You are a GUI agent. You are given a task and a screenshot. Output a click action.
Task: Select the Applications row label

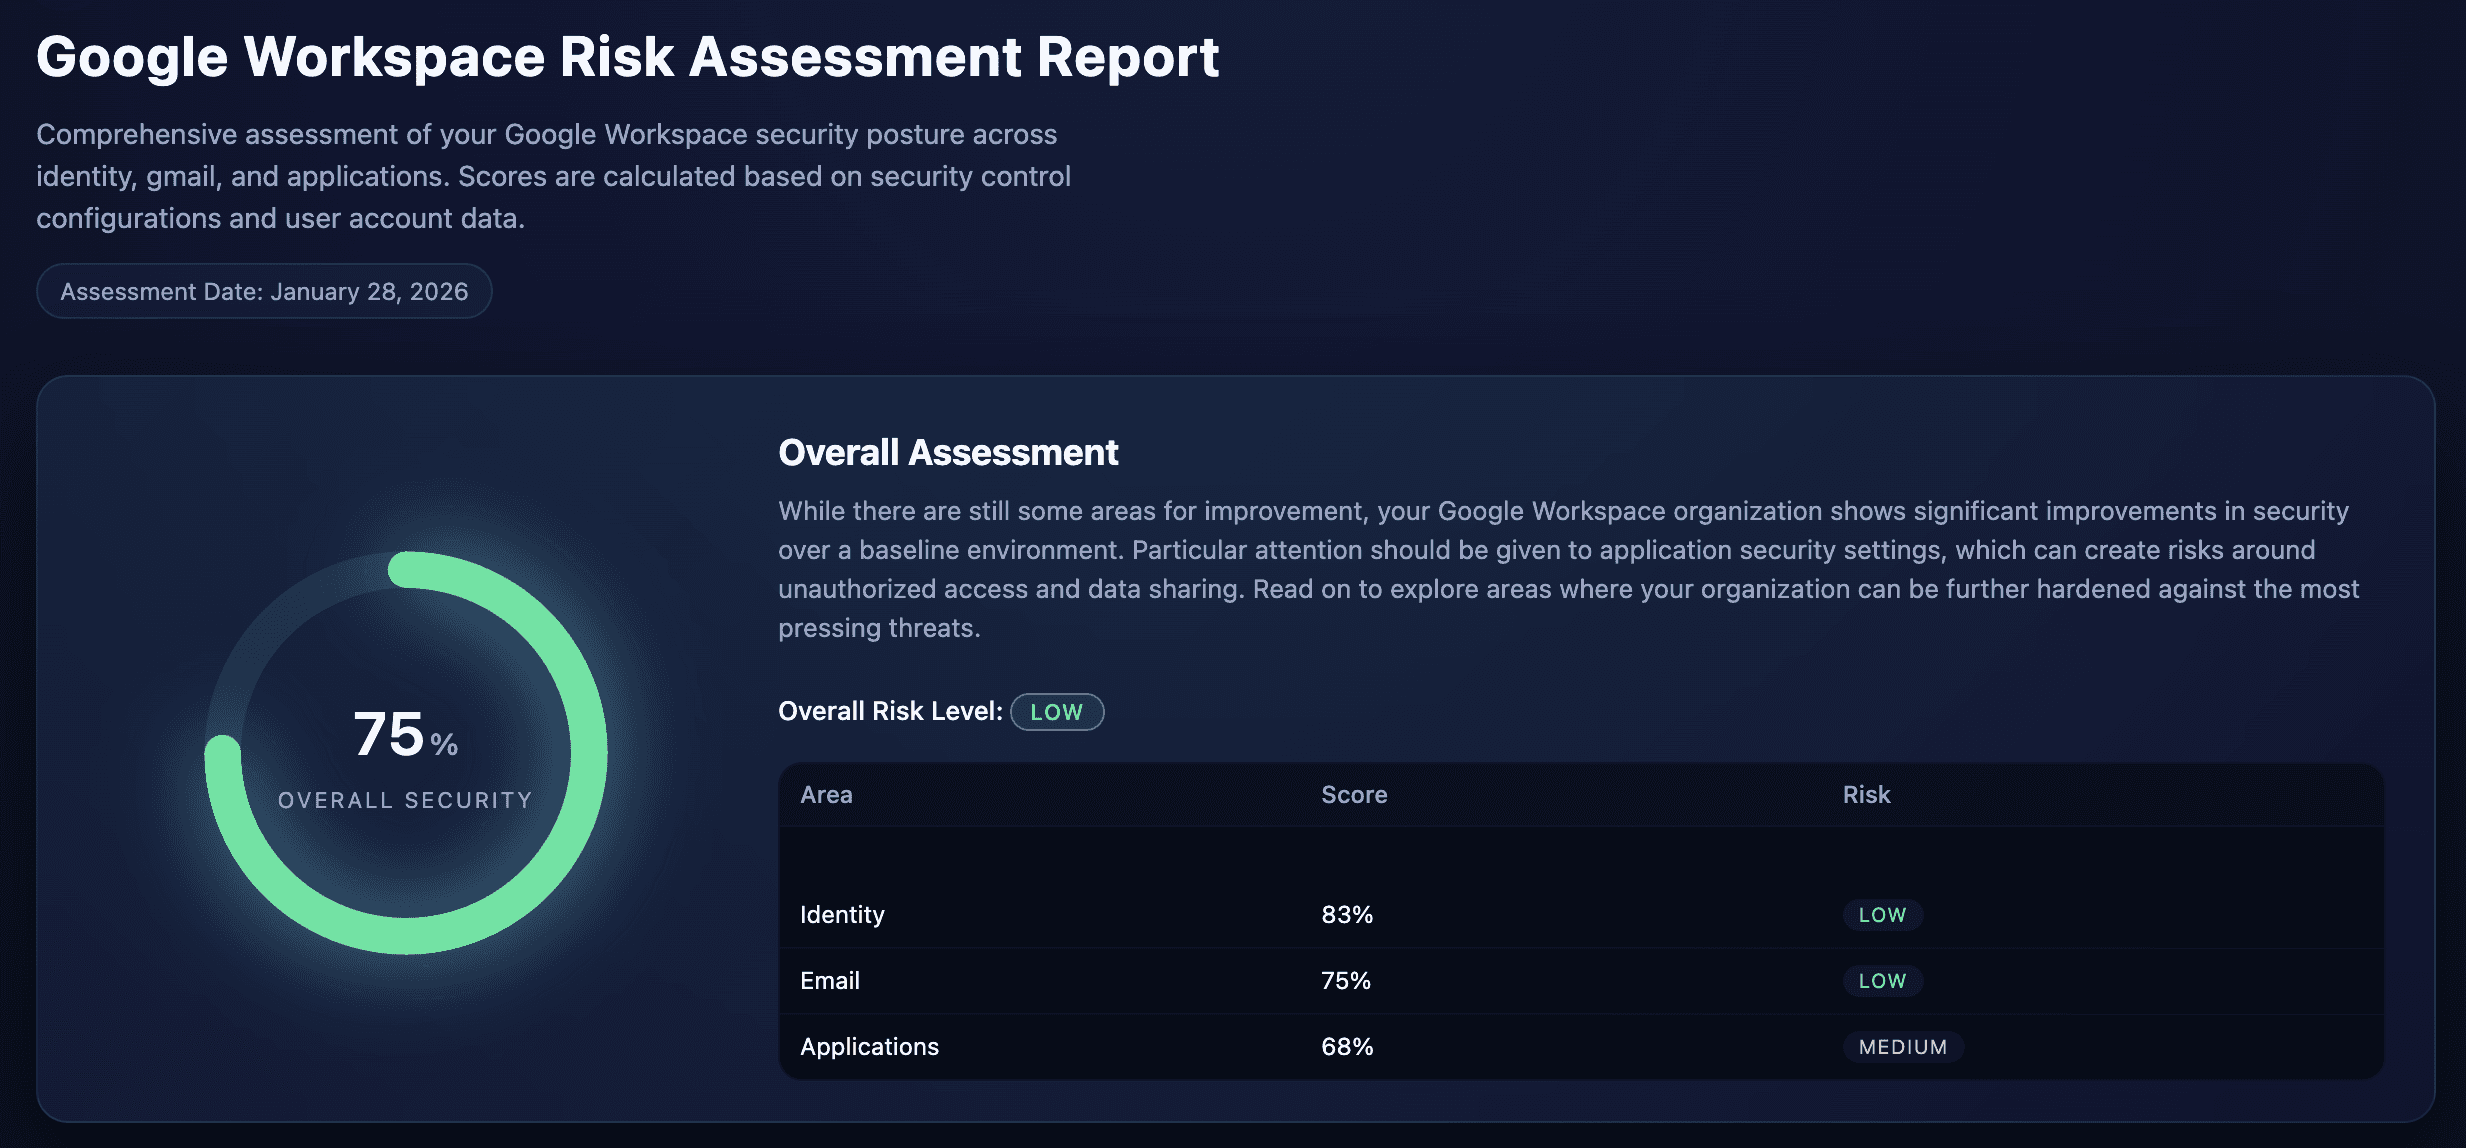pyautogui.click(x=869, y=1047)
